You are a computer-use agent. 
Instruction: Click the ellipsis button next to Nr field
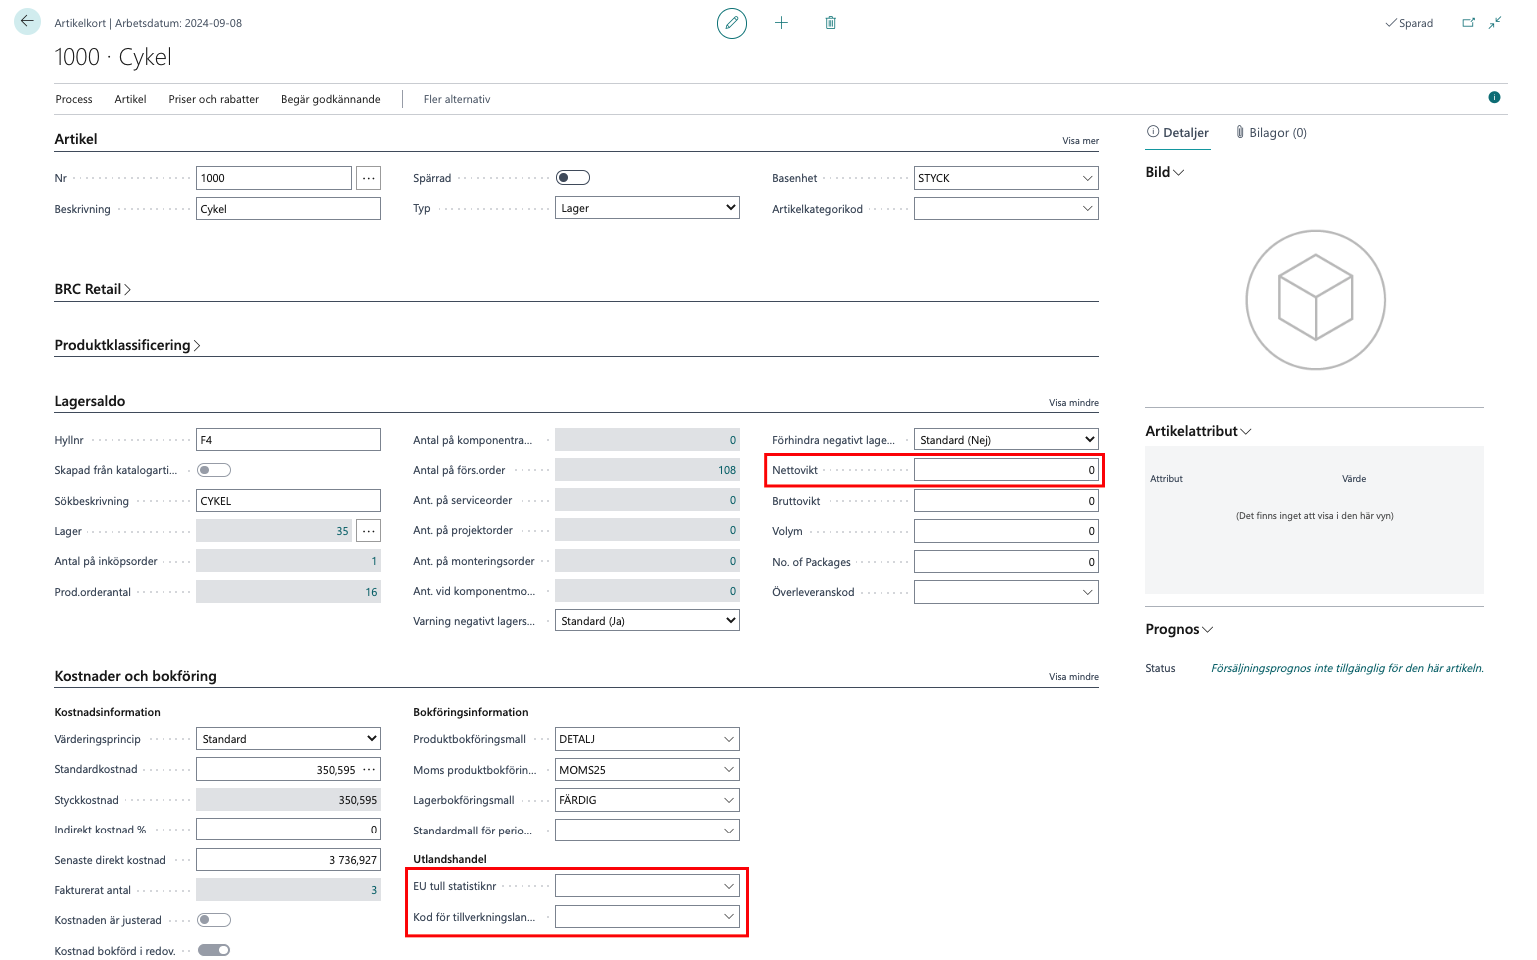tap(369, 178)
